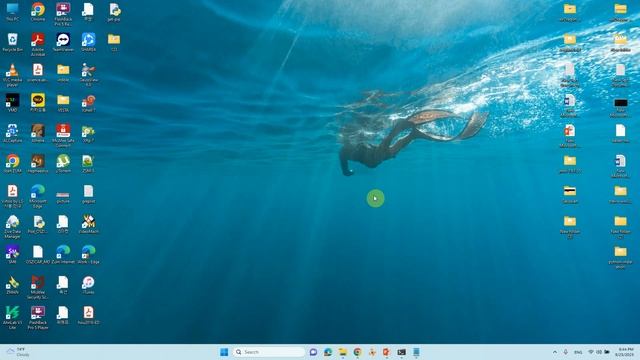Select the Zive Data Manager shortcut
This screenshot has width=640, height=360.
tap(13, 227)
